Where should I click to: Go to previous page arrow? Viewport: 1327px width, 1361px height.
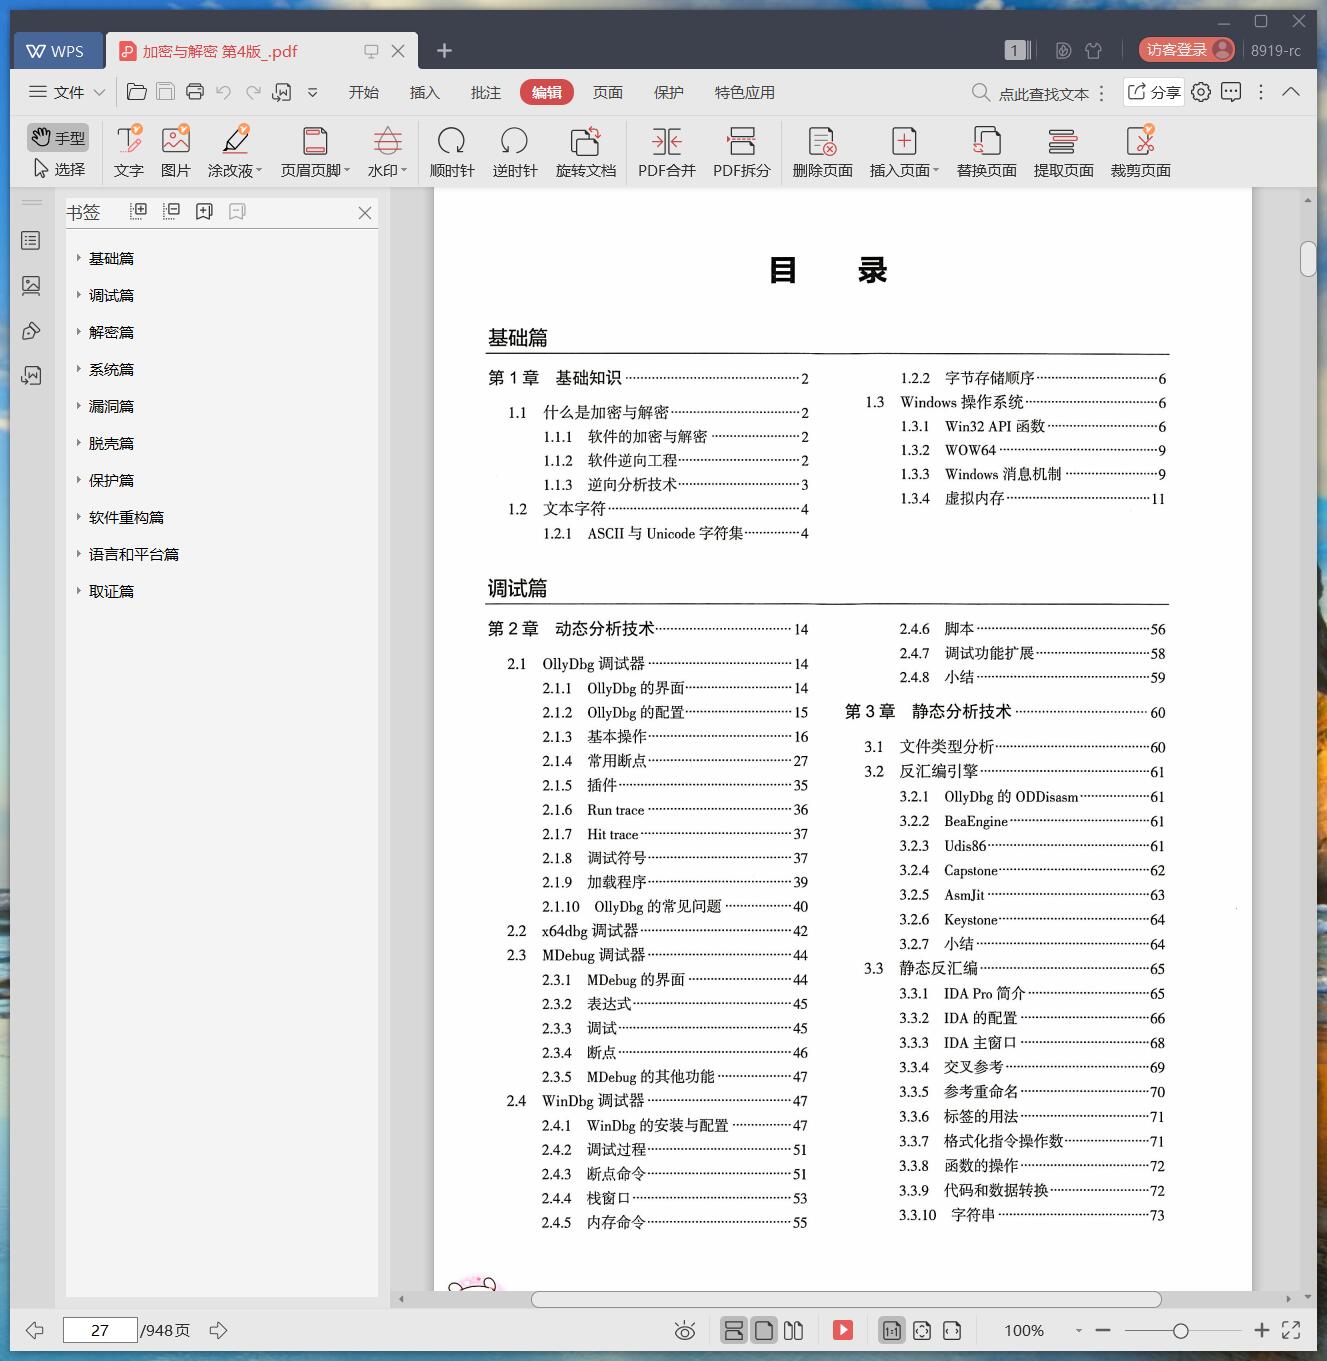pyautogui.click(x=35, y=1330)
